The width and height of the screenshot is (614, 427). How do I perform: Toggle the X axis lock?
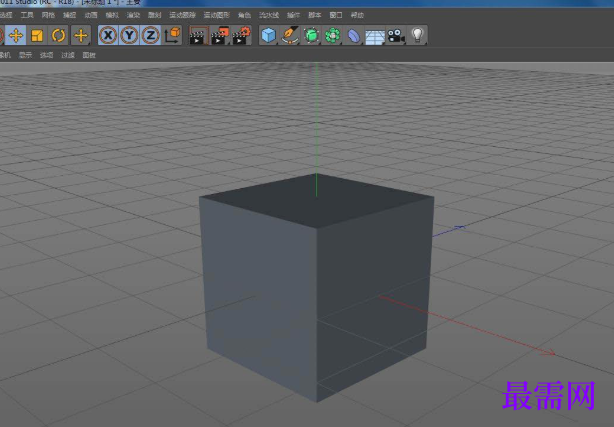click(108, 36)
